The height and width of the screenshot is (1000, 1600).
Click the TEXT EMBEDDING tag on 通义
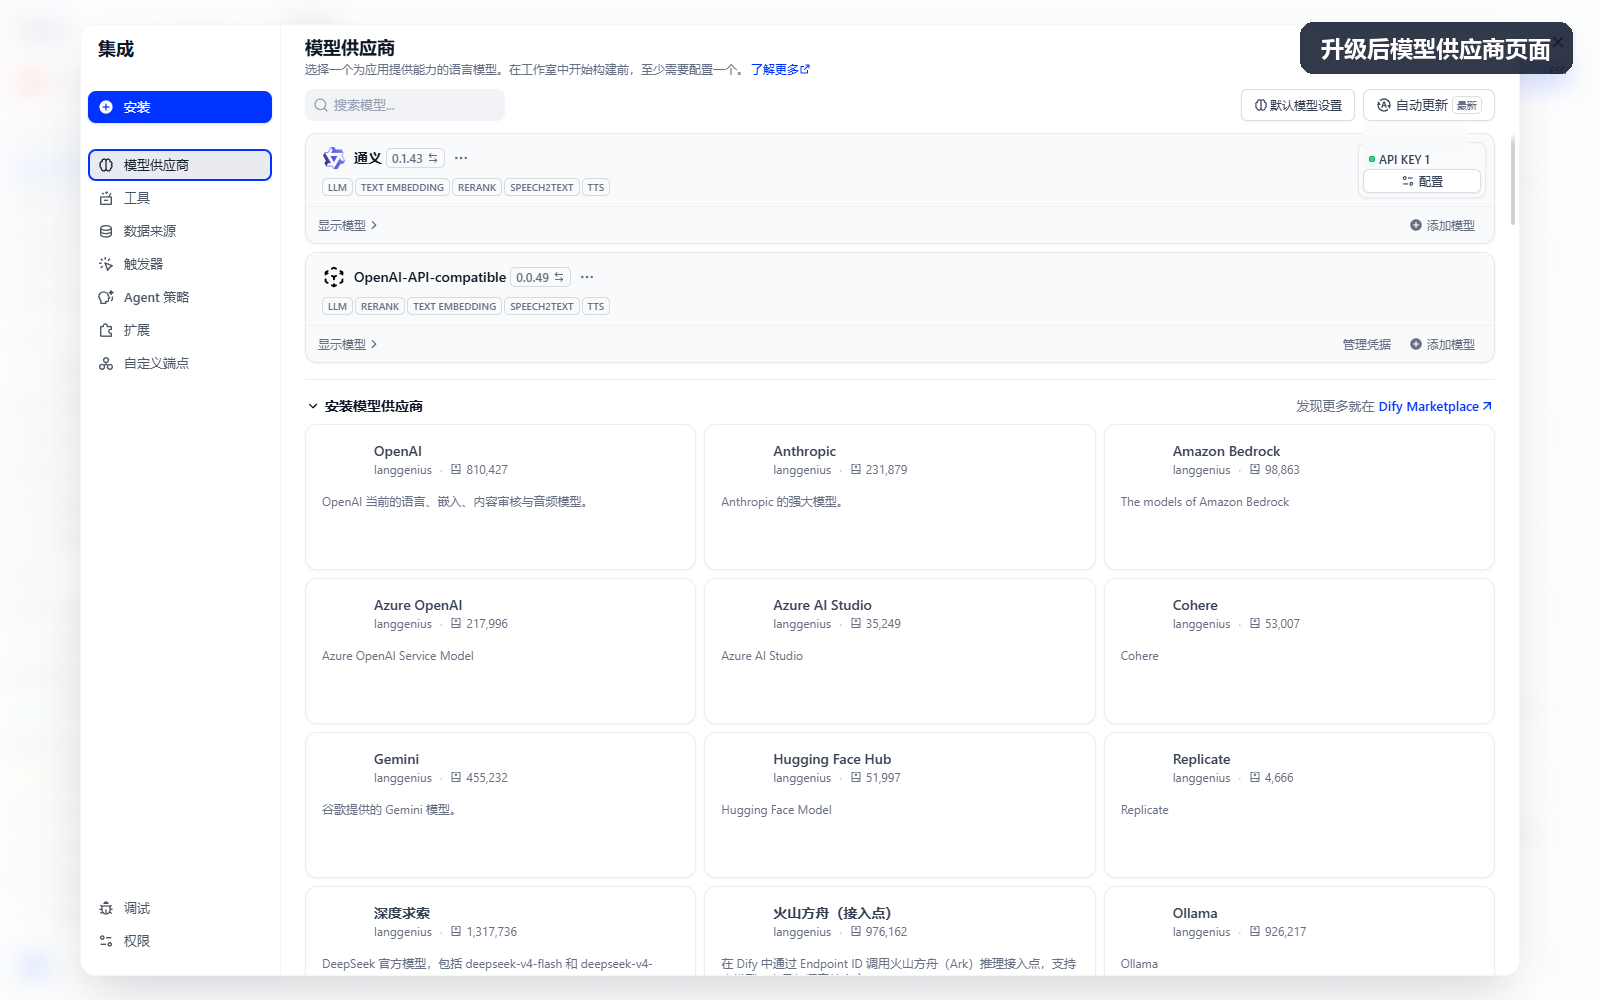(402, 187)
